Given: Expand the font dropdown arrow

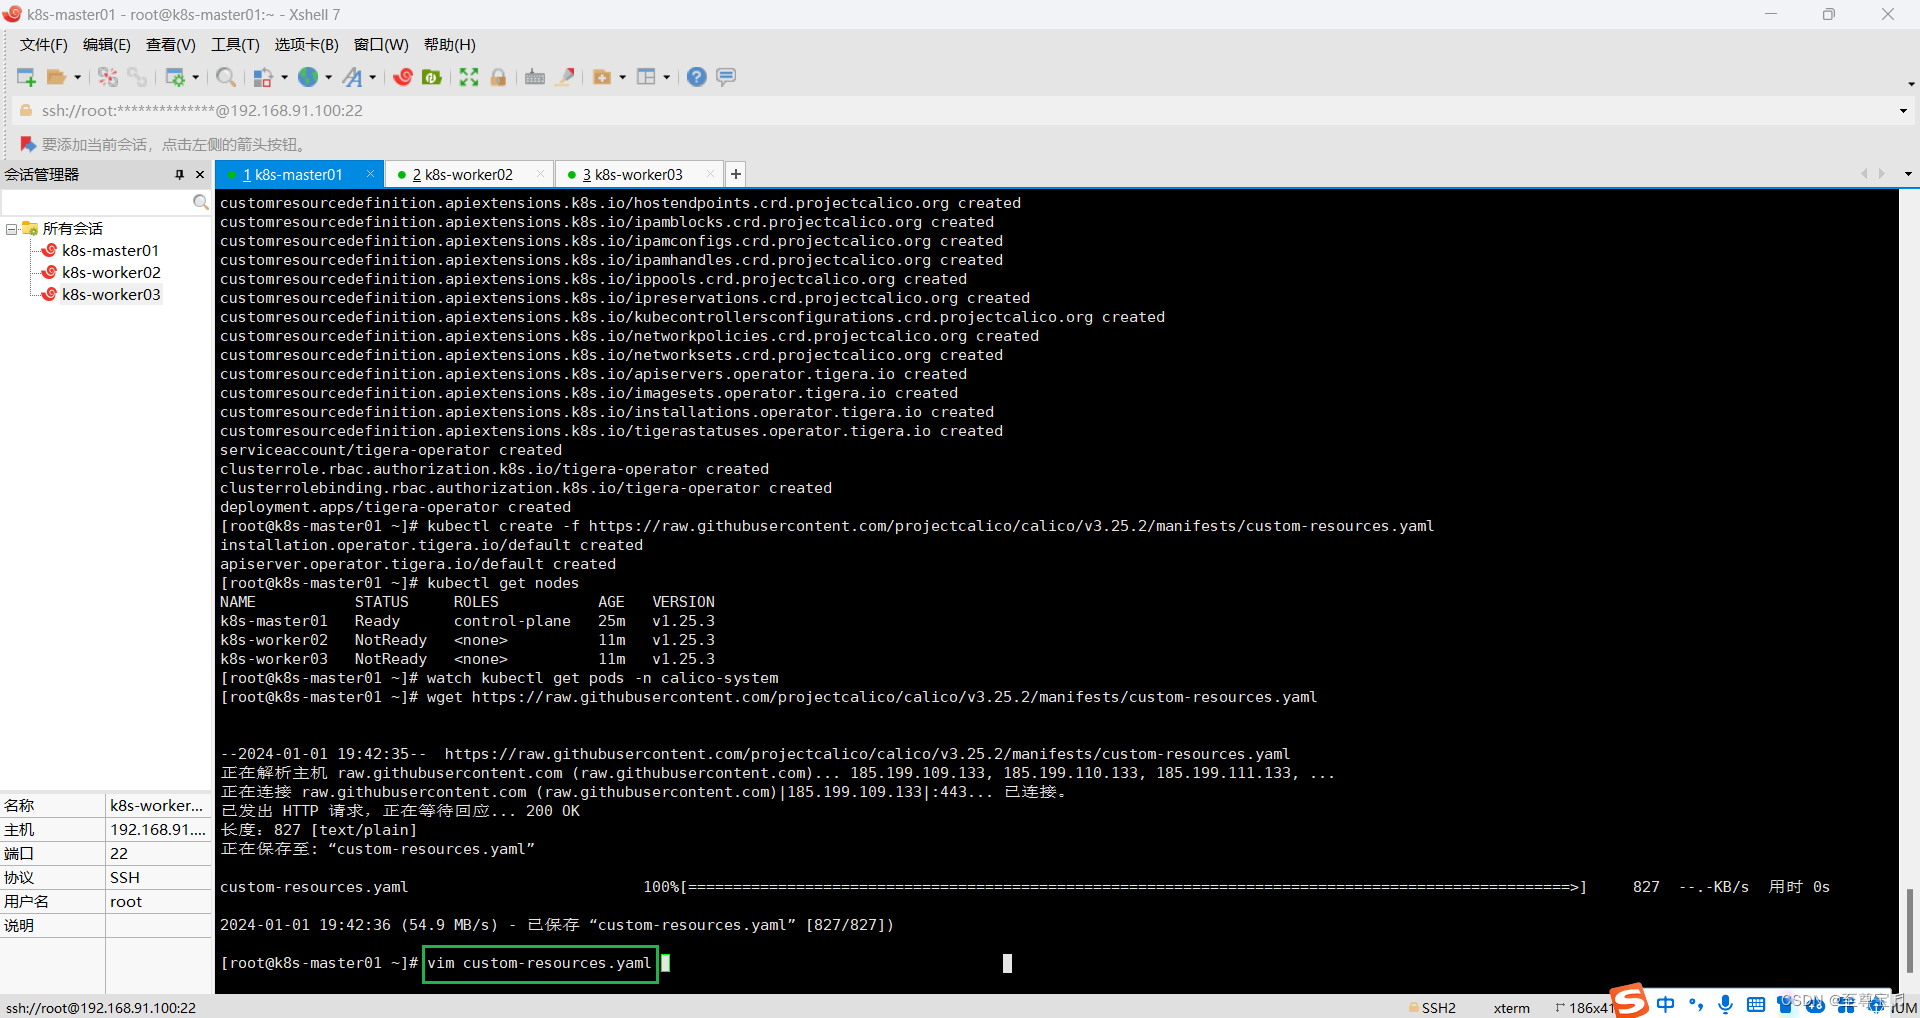Looking at the screenshot, I should click(372, 77).
